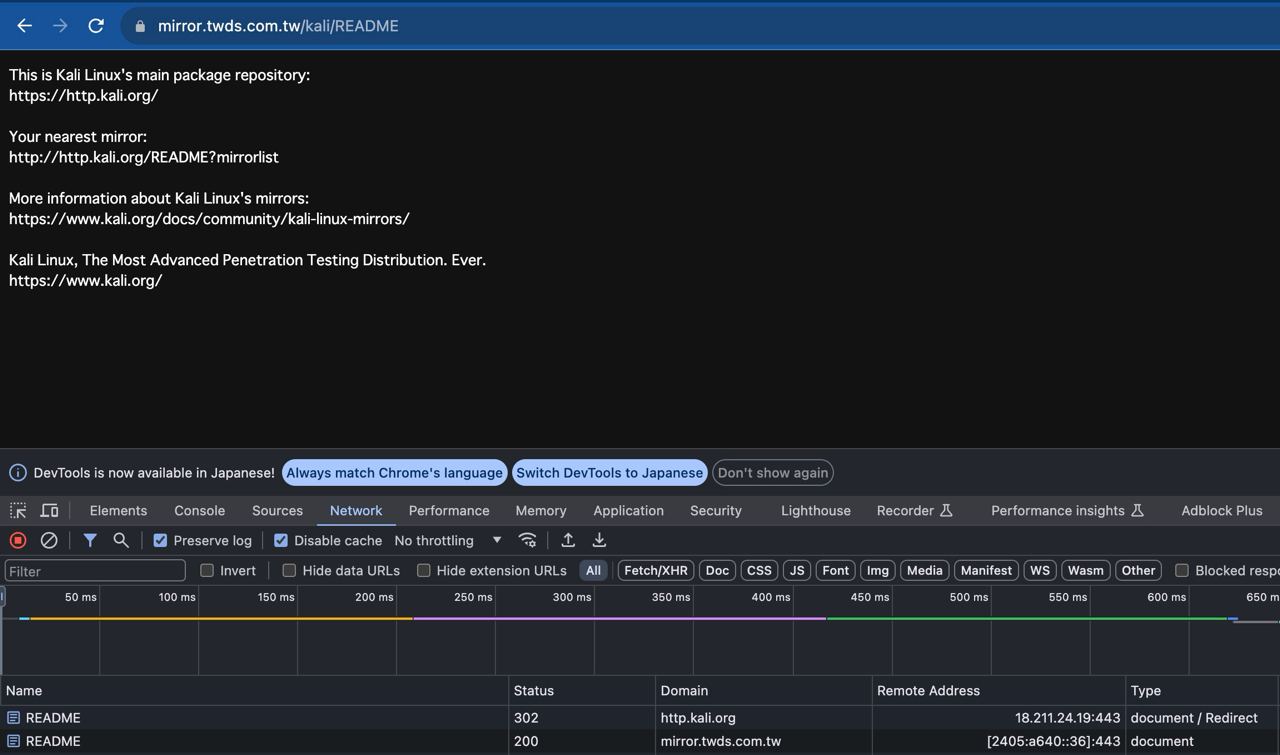The width and height of the screenshot is (1280, 755).
Task: Select the README request with status 302
Action: click(x=53, y=718)
